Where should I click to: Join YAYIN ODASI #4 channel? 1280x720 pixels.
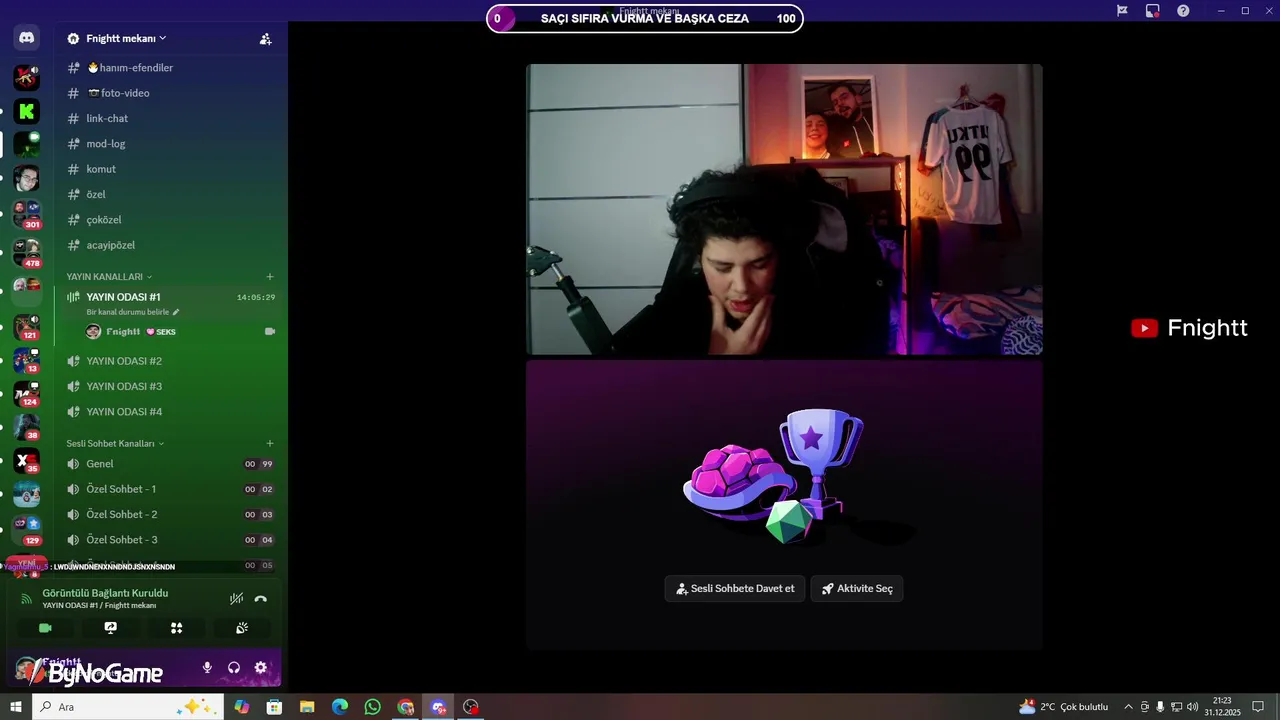170,411
